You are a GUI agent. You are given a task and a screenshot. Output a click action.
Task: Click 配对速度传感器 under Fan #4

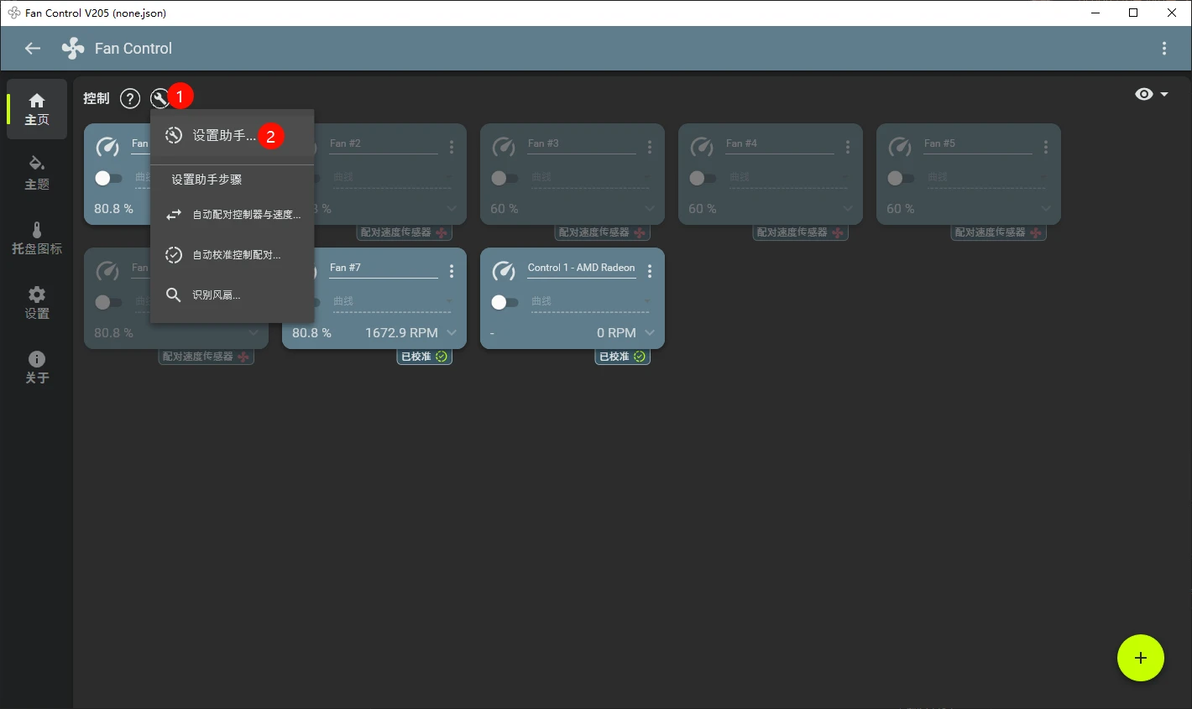(800, 233)
